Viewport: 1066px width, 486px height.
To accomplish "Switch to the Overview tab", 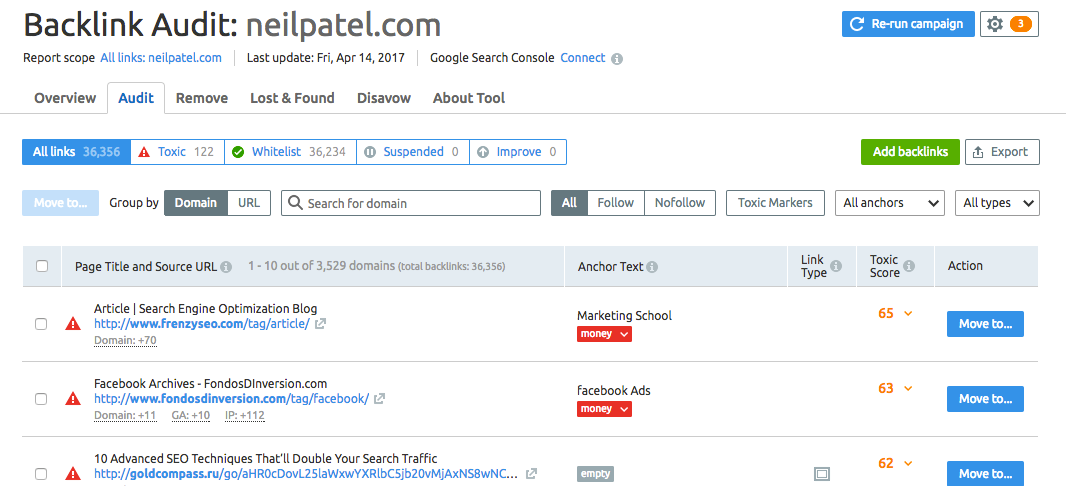I will [x=65, y=98].
